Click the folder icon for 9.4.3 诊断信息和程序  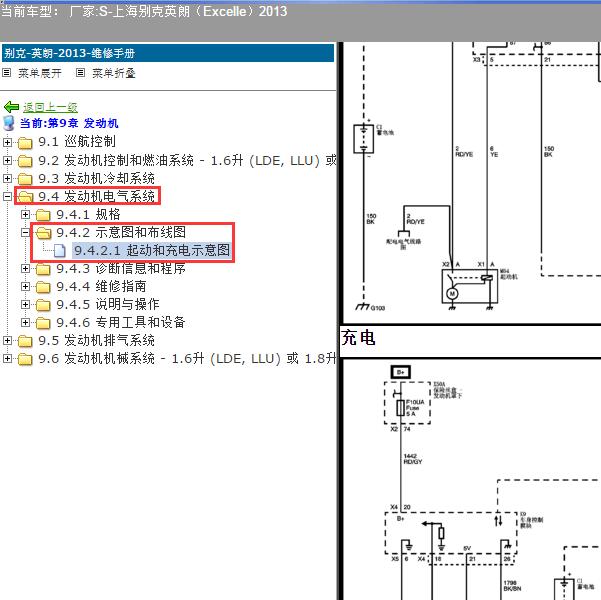pos(43,269)
